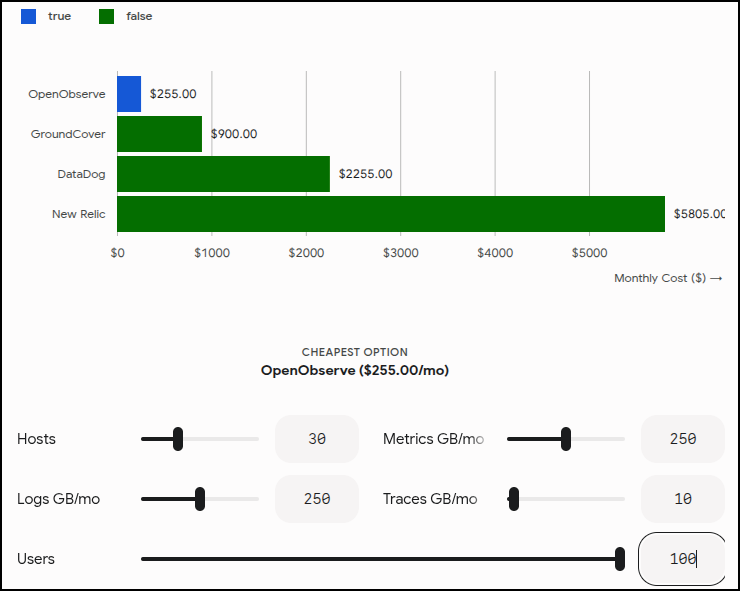The image size is (740, 591).
Task: Click the Logs GB/mo slider handle
Action: [200, 499]
